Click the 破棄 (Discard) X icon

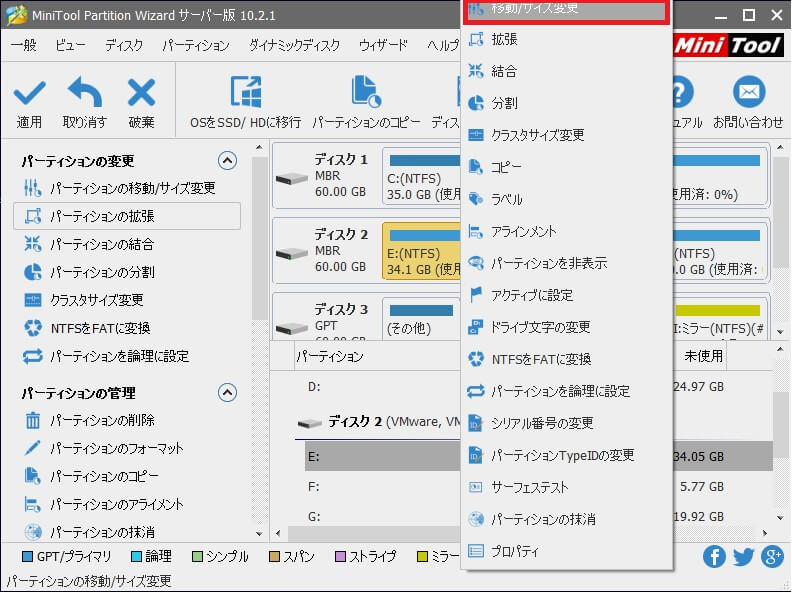[x=141, y=94]
